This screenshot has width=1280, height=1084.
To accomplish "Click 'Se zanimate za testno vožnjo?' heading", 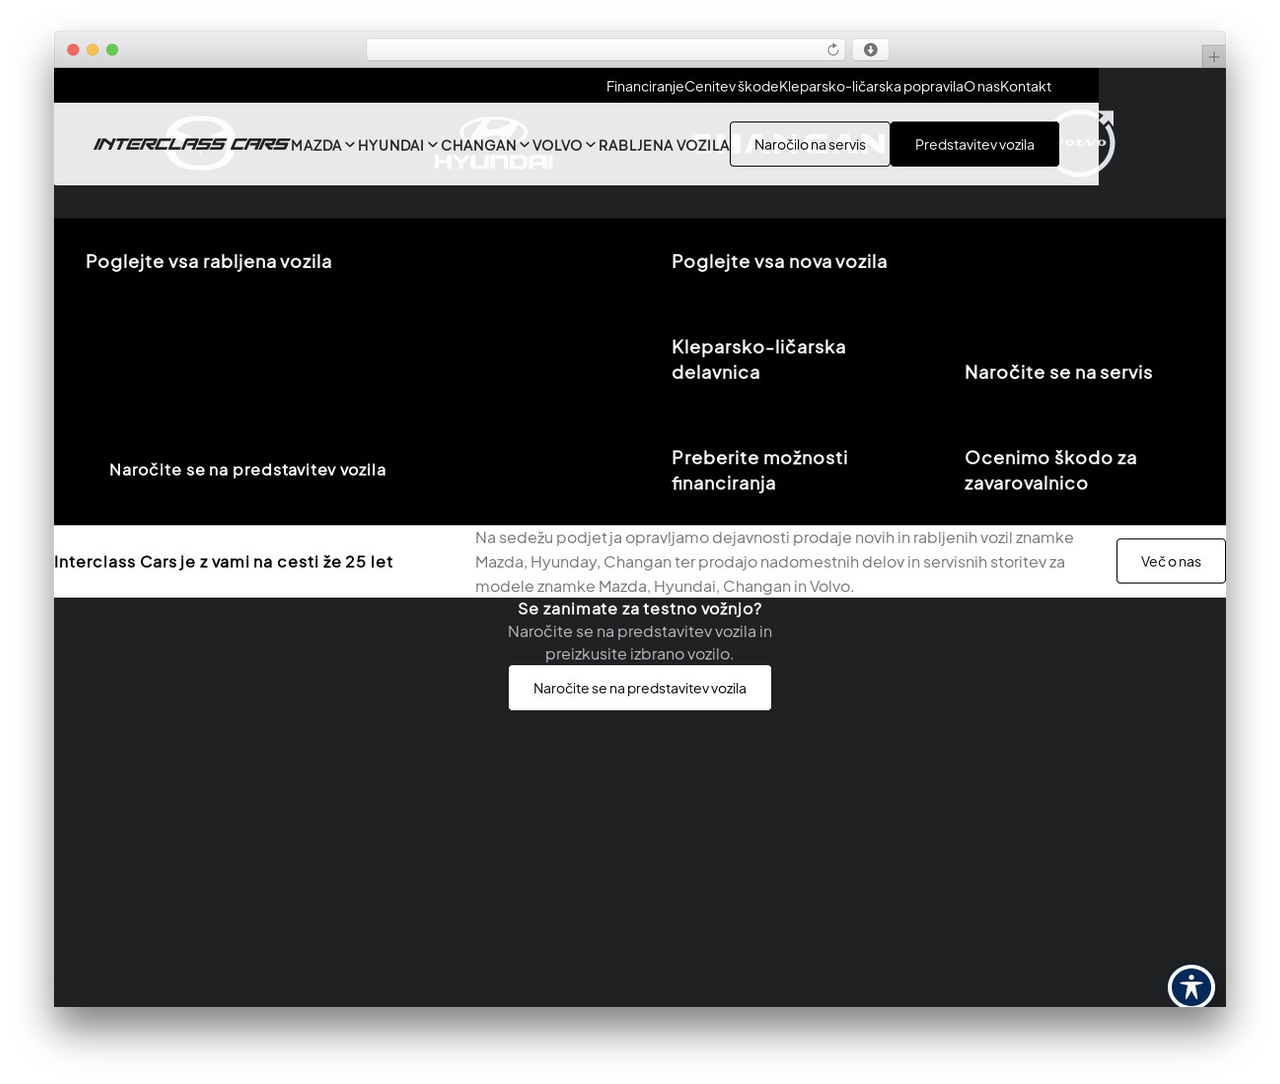I will [640, 608].
